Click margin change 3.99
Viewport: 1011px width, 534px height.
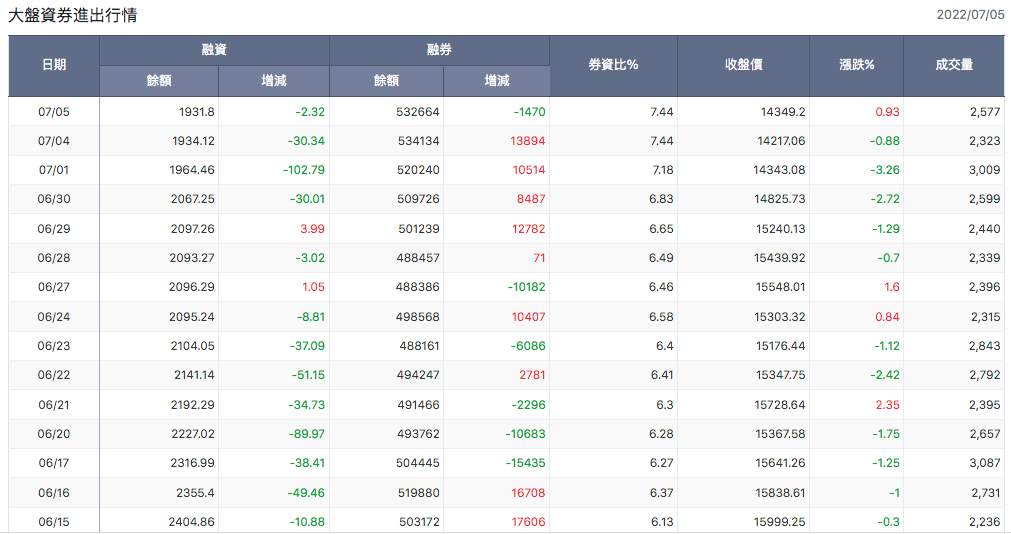tap(312, 229)
